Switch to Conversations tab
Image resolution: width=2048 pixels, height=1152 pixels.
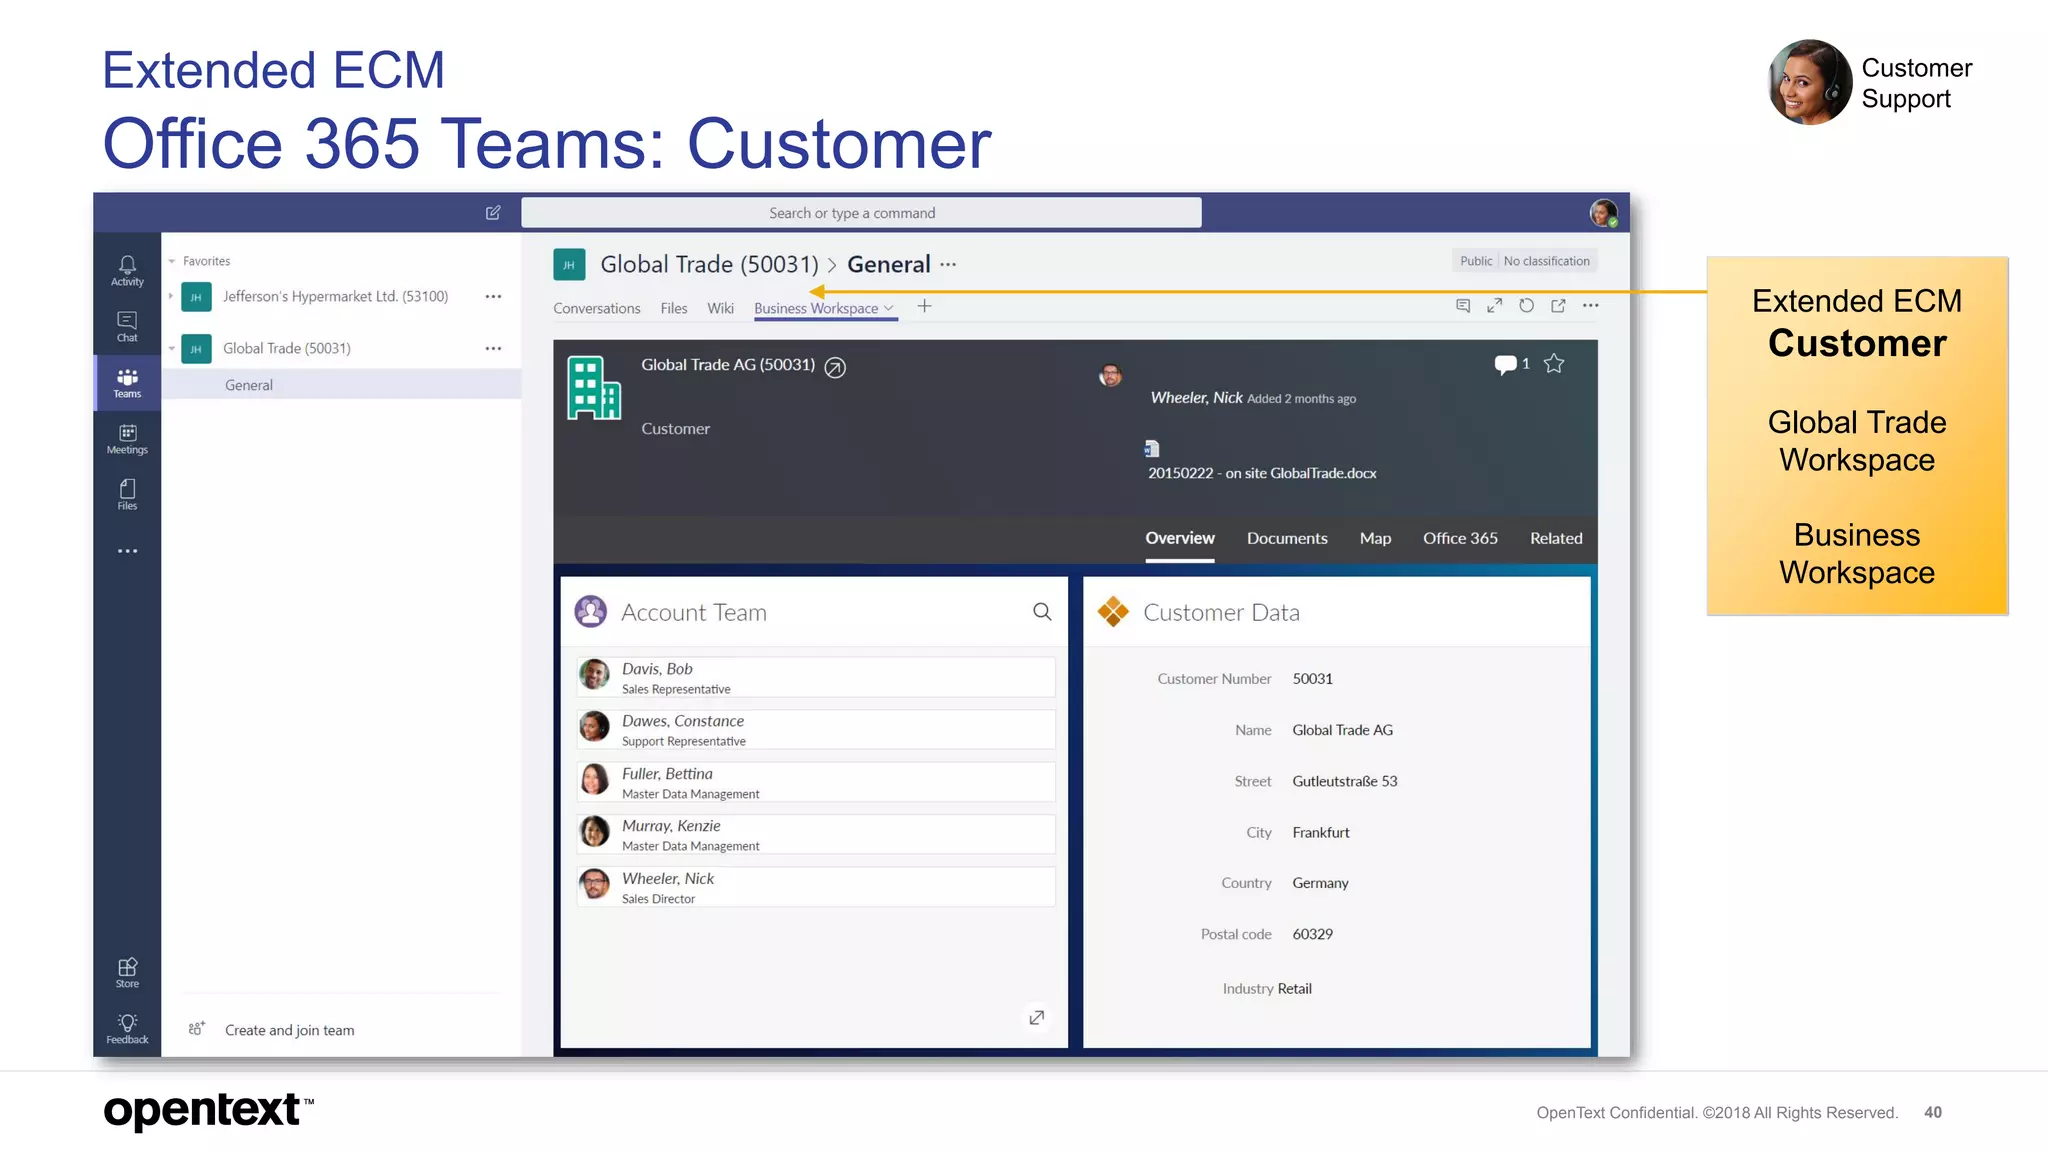point(597,308)
